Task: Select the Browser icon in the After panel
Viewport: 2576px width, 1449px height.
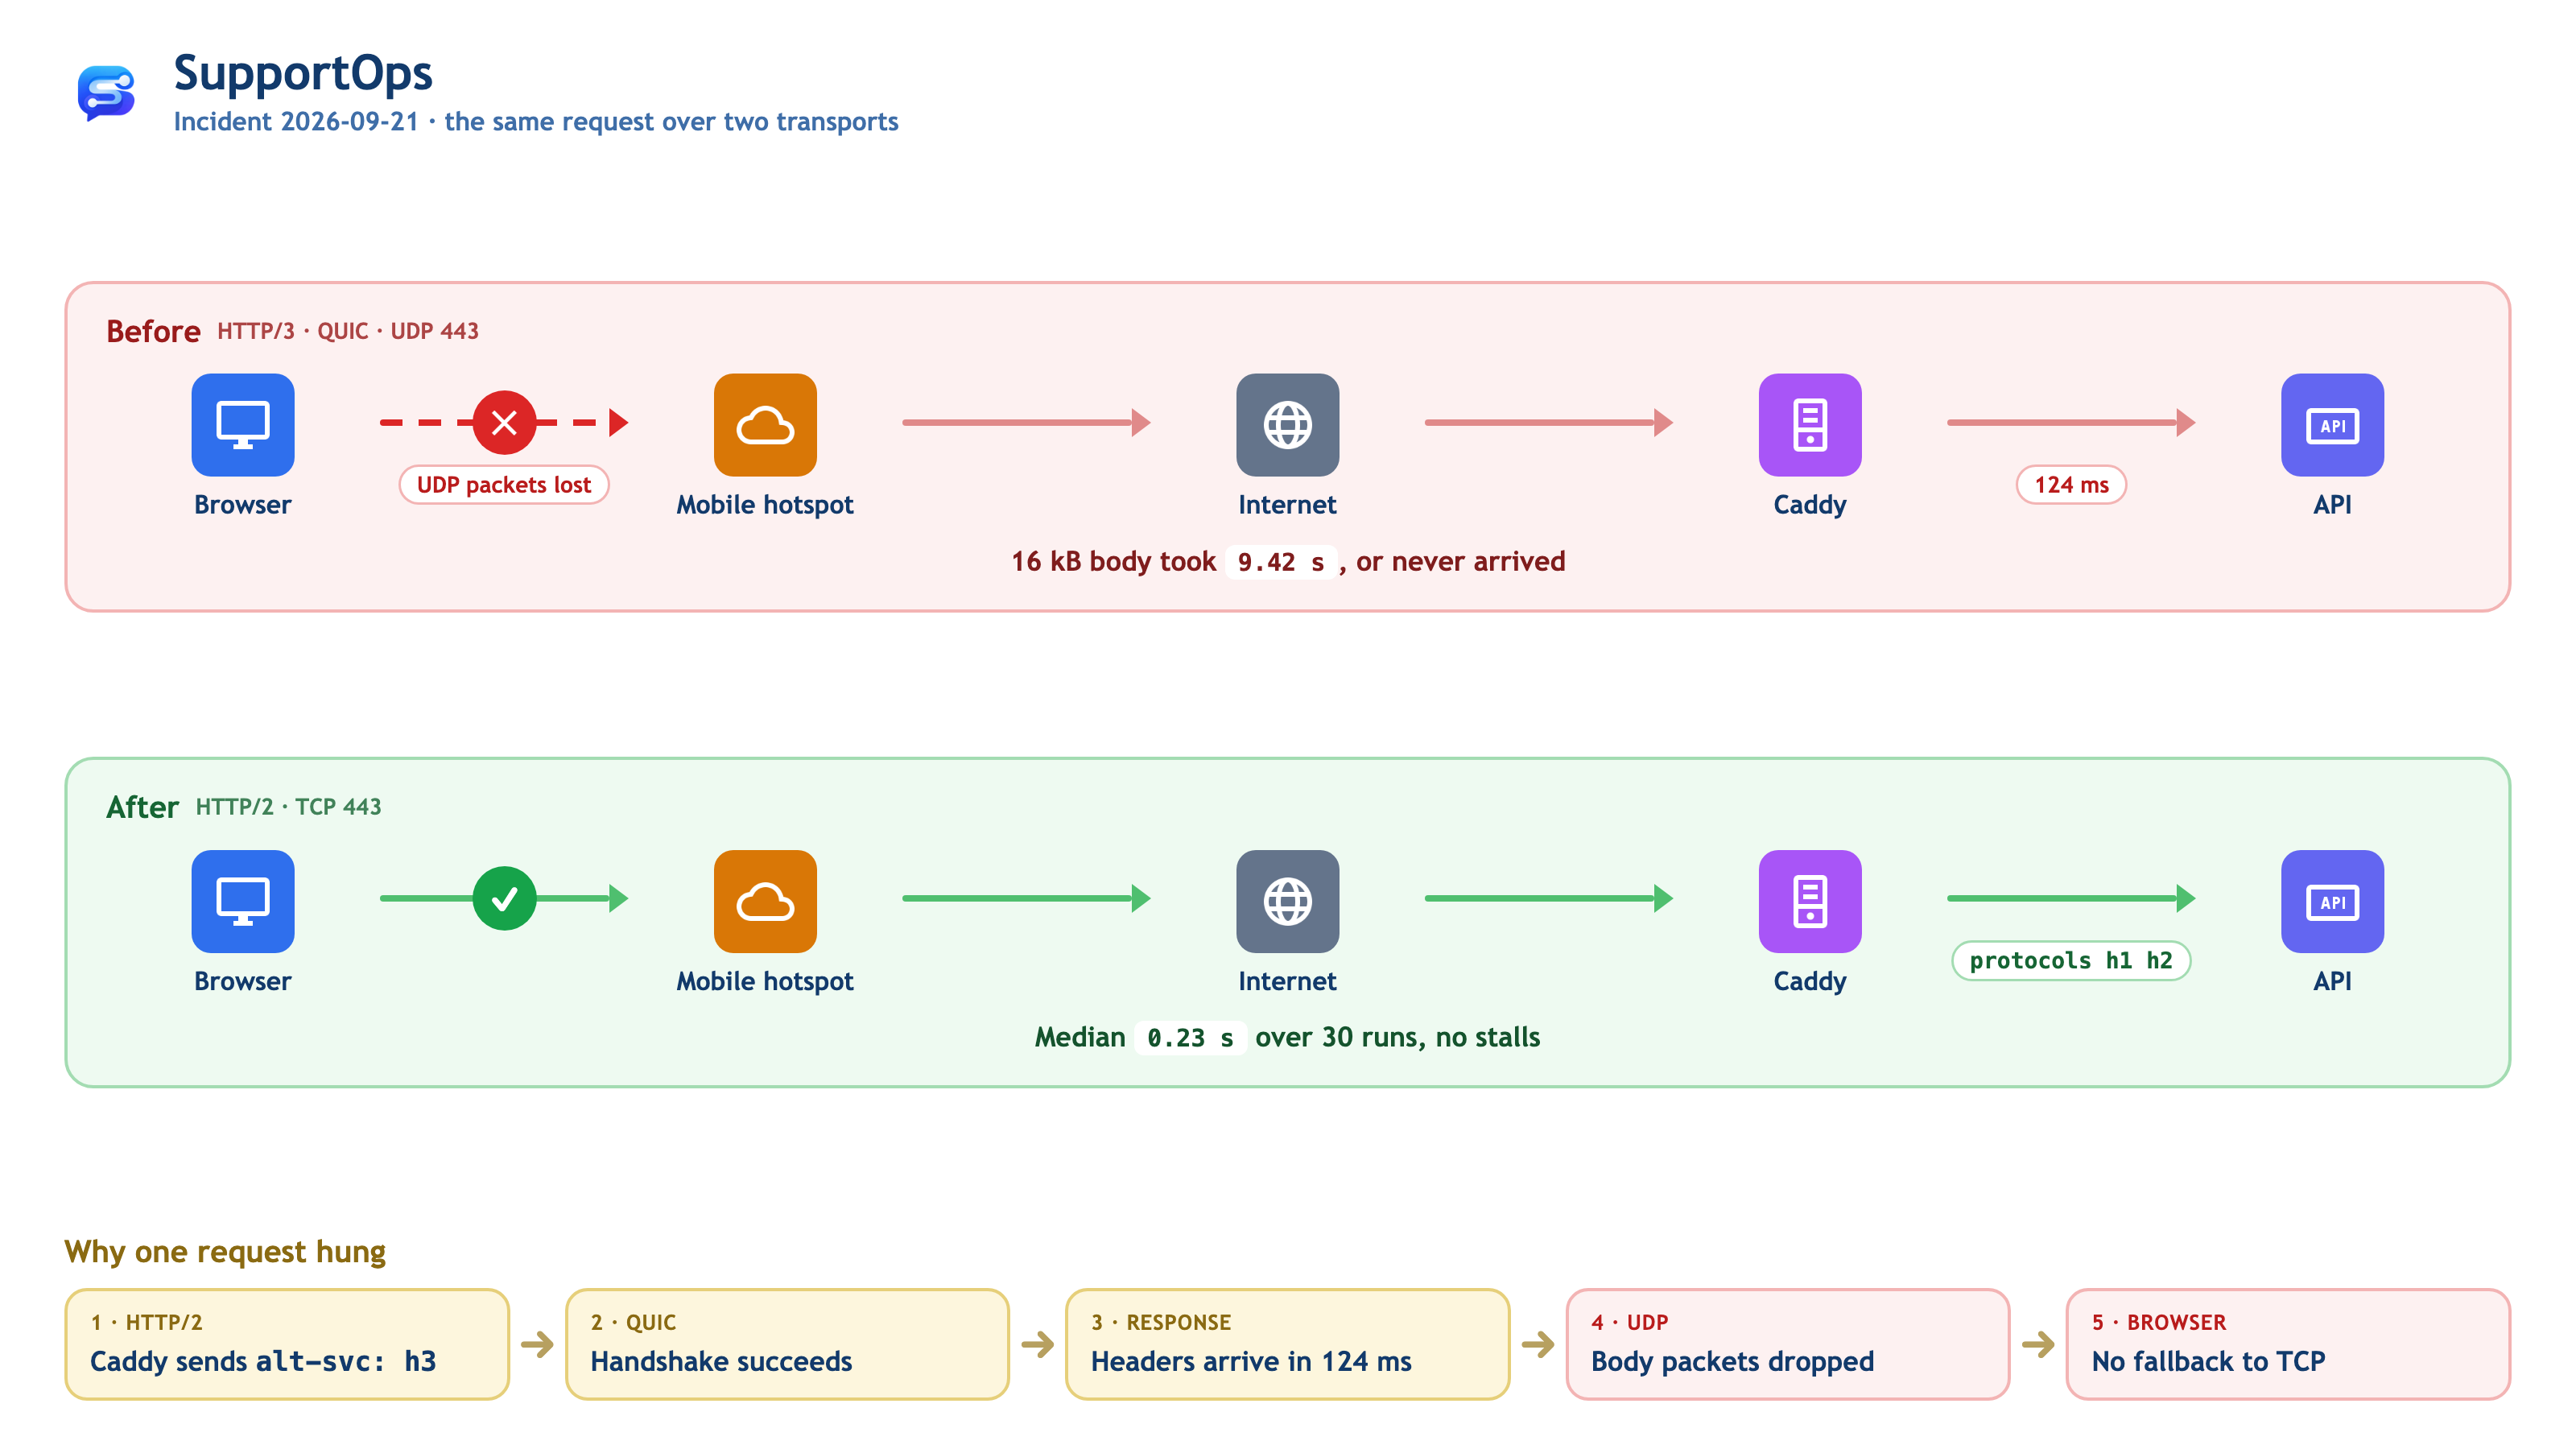Action: tap(243, 901)
